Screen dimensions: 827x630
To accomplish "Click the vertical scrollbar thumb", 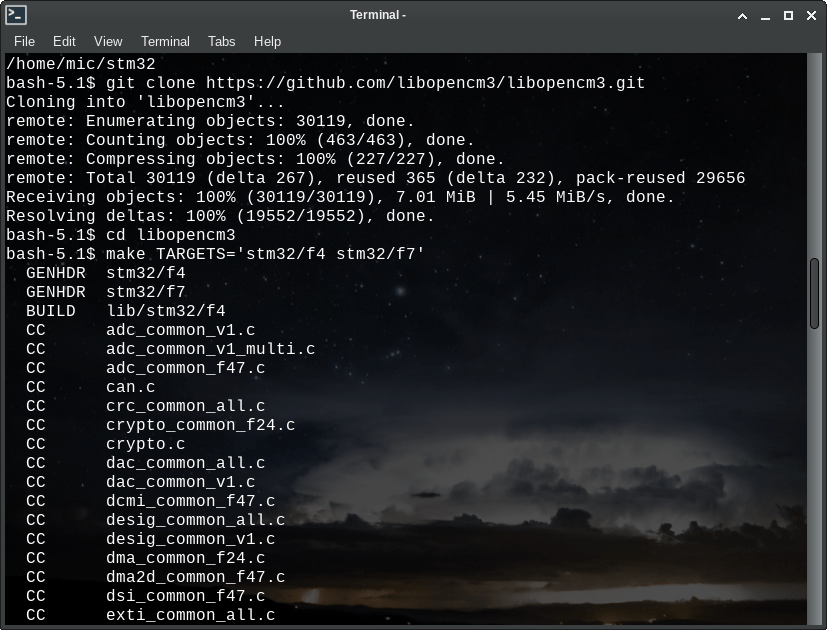I will (816, 291).
